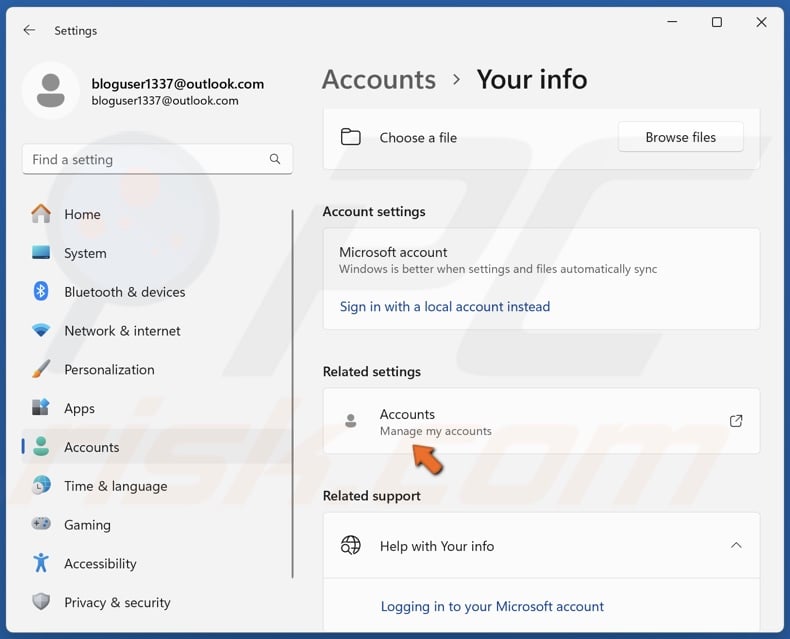Click the Accessibility figure icon

click(41, 563)
